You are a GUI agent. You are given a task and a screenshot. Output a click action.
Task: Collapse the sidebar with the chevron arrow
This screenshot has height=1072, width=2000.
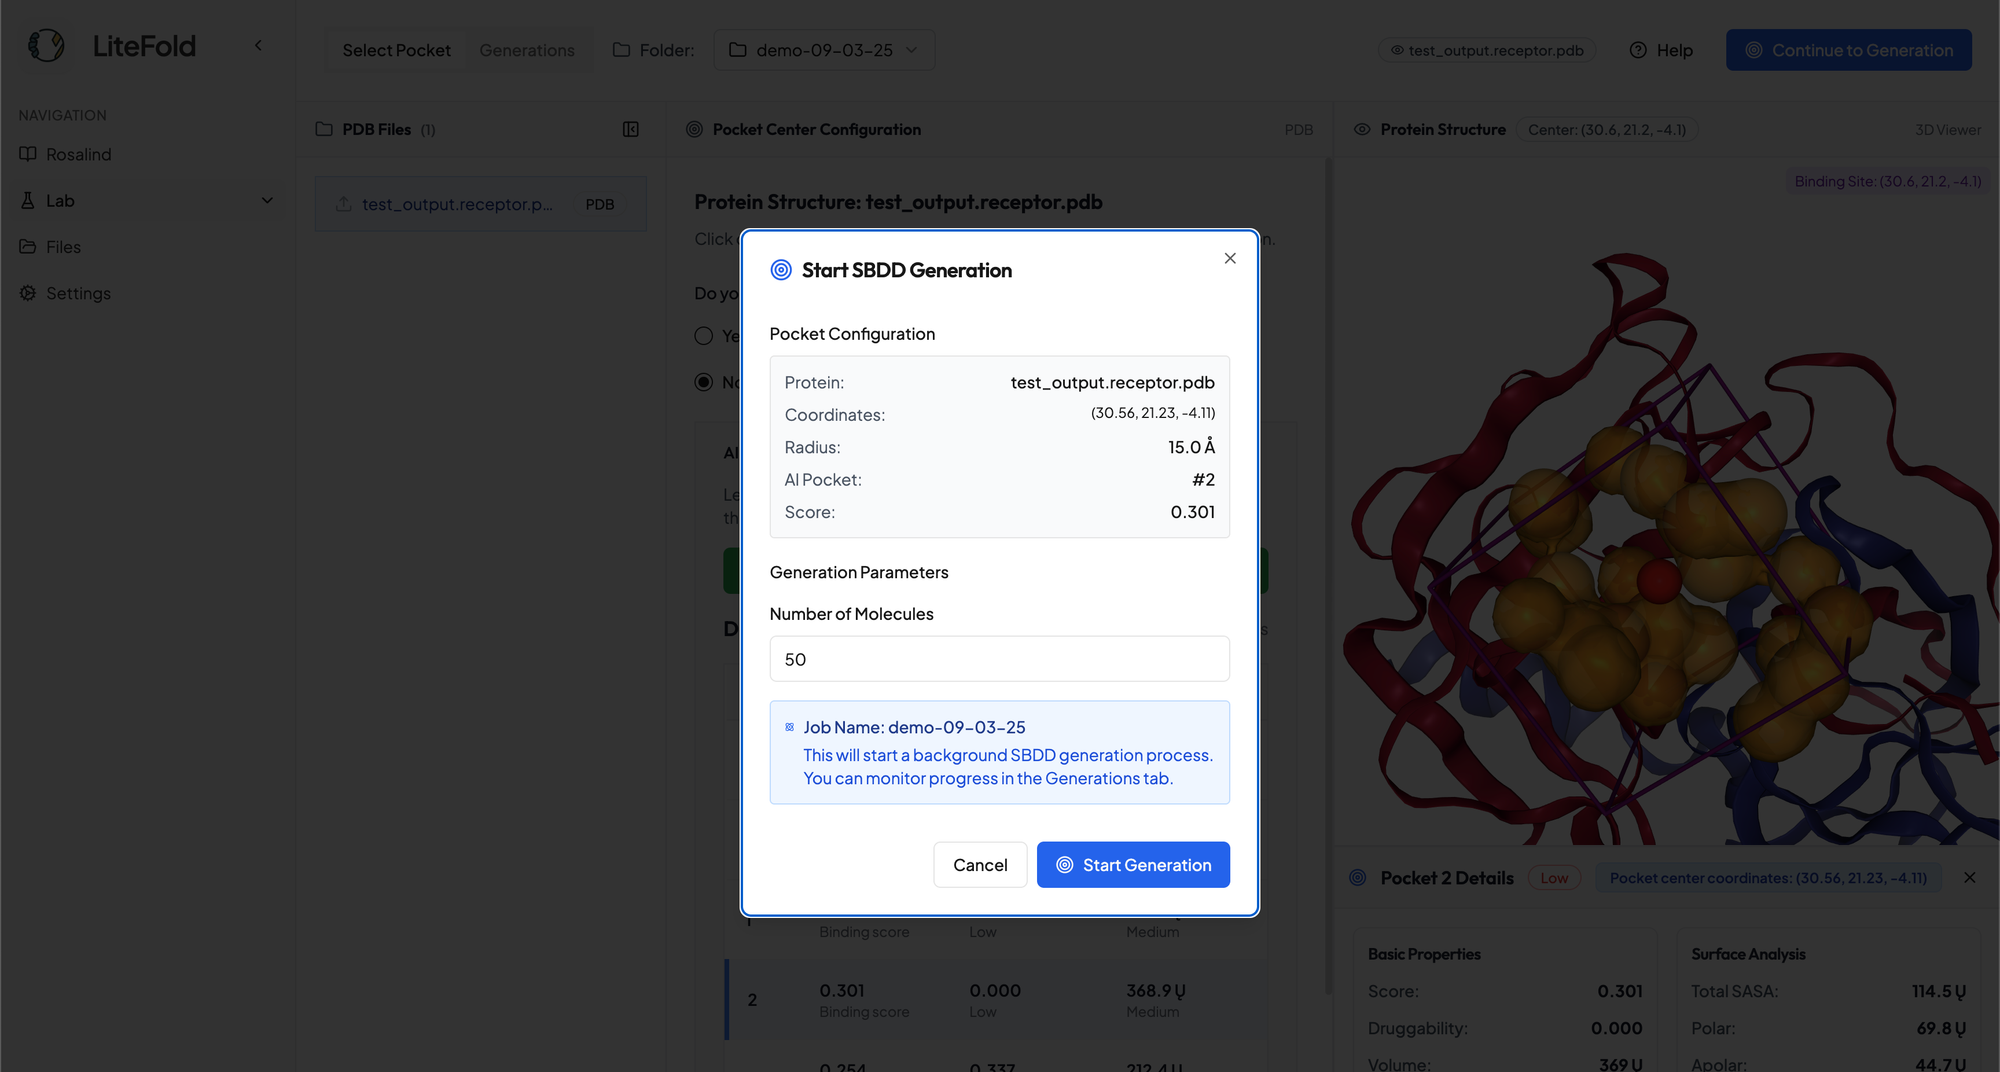tap(258, 45)
